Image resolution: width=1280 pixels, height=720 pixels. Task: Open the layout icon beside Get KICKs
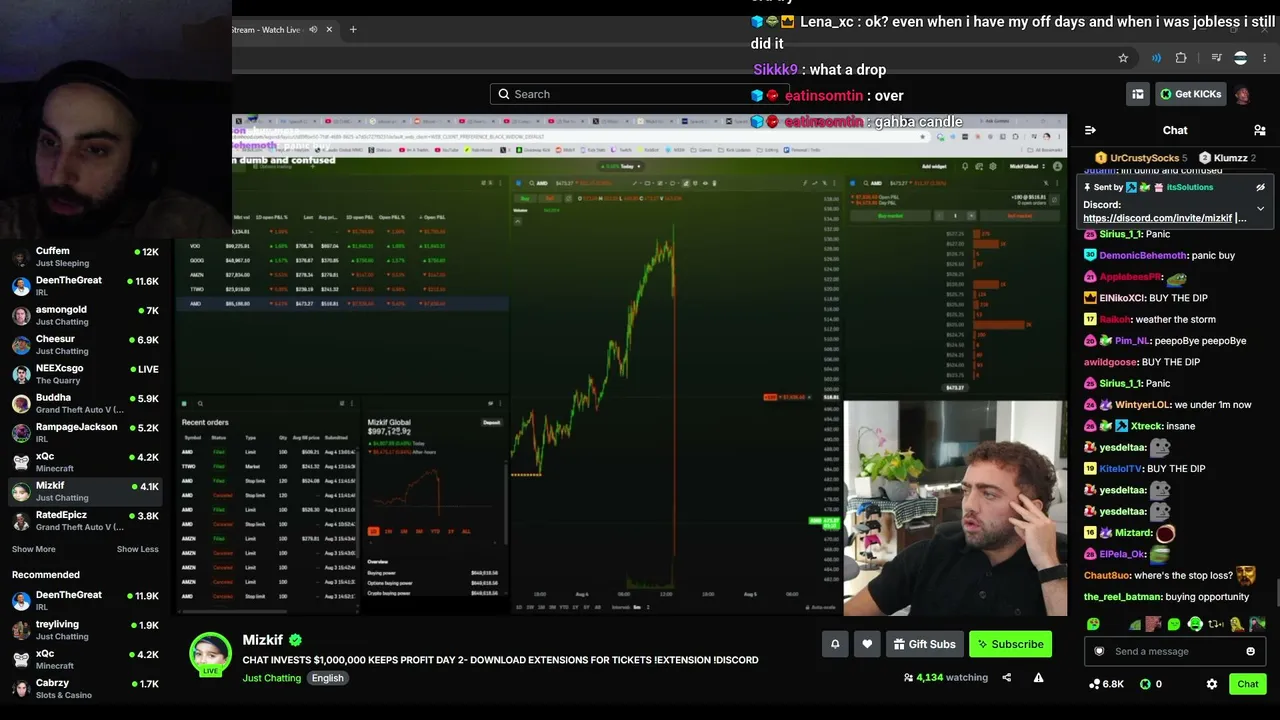click(x=1138, y=94)
